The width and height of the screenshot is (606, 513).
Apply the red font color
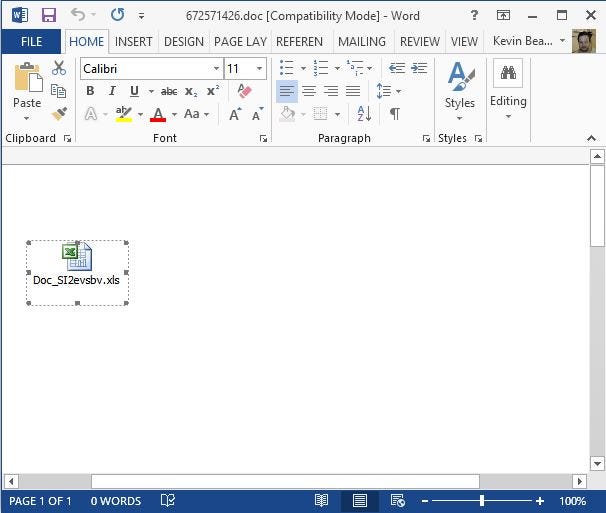click(x=158, y=114)
